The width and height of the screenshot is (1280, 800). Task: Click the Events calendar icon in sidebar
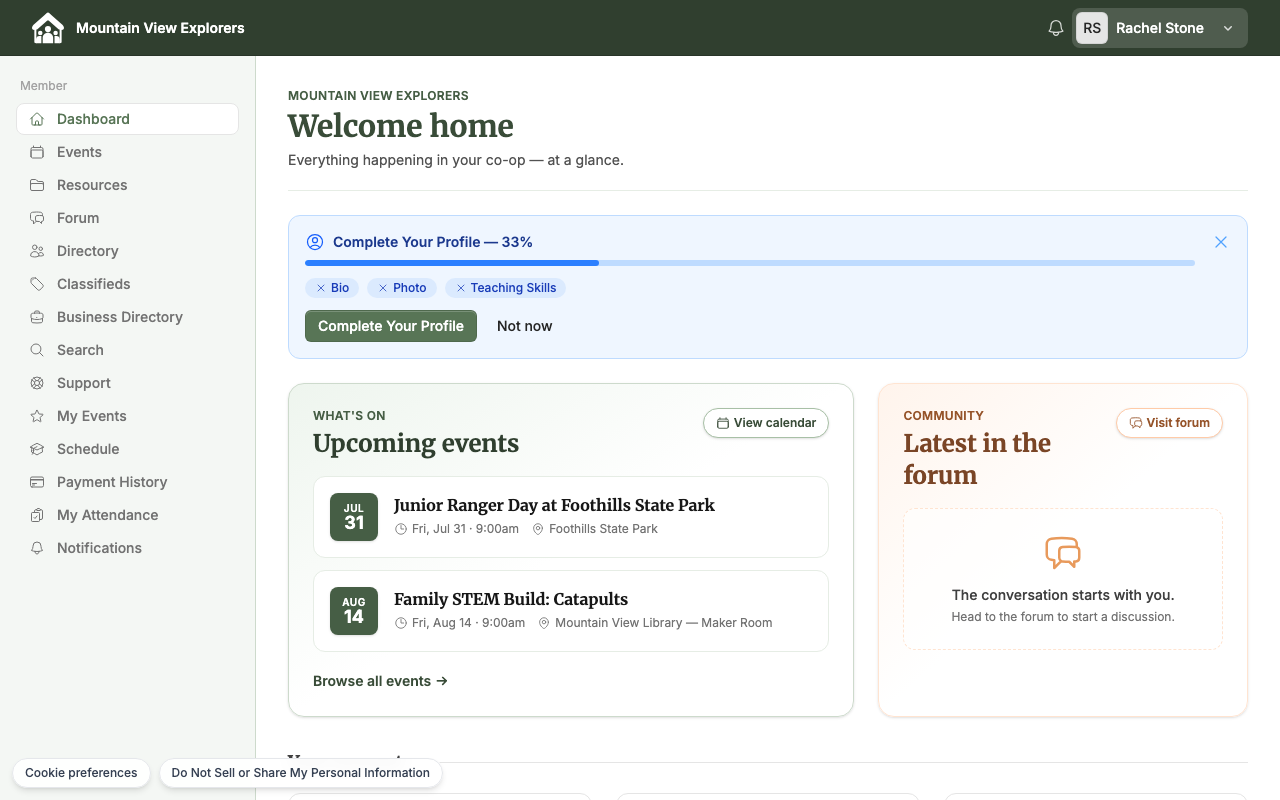click(37, 152)
